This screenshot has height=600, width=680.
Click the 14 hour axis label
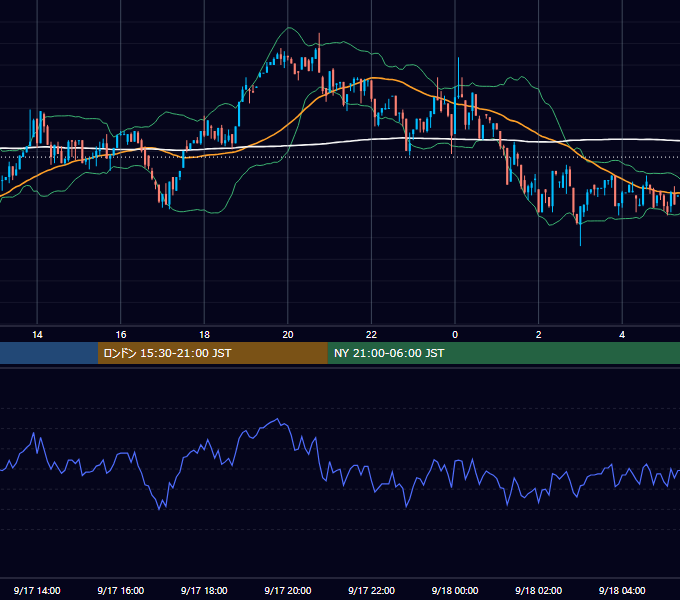tap(37, 335)
